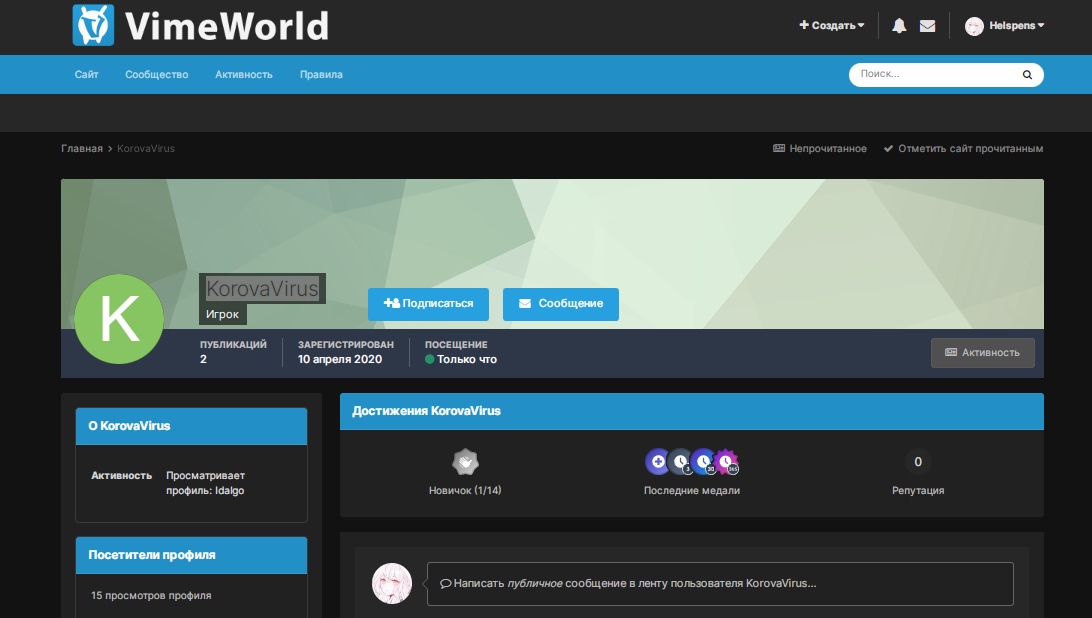Open the Сообщество menu
Viewport: 1092px width, 618px height.
coord(156,75)
